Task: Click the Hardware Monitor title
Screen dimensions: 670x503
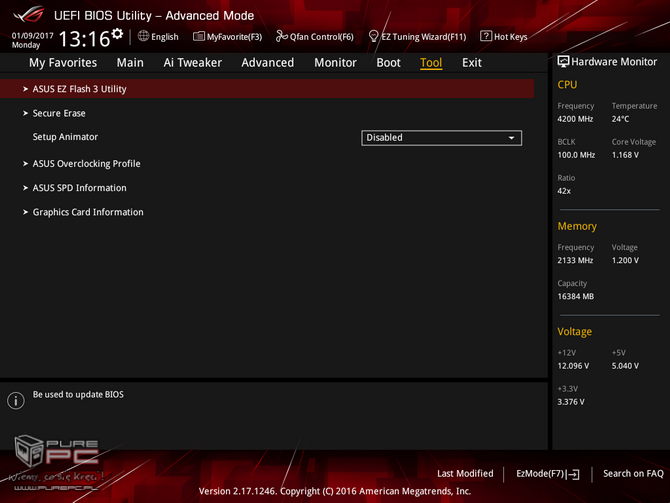Action: coord(614,62)
